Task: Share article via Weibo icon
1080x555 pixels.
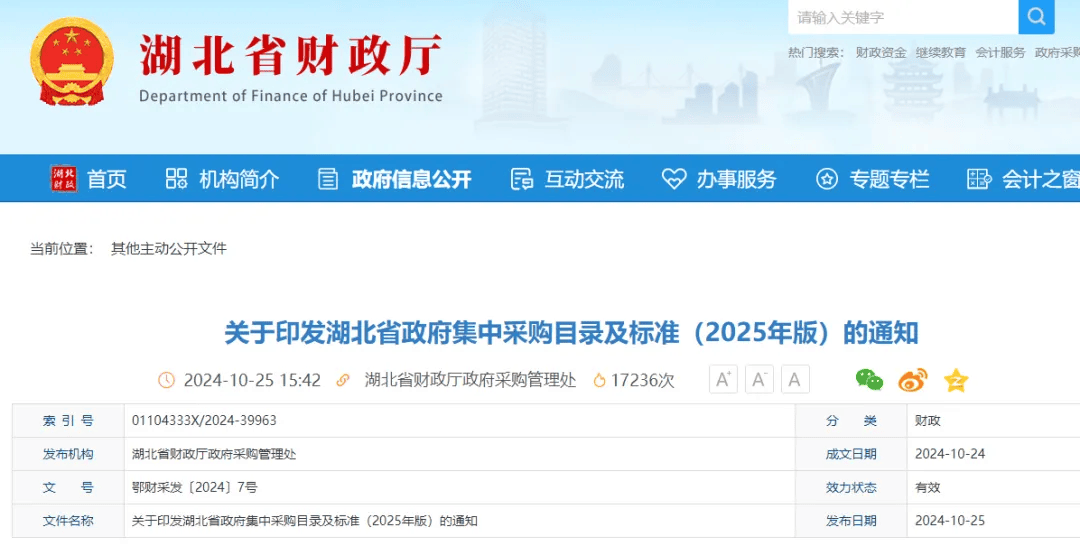Action: coord(913,379)
